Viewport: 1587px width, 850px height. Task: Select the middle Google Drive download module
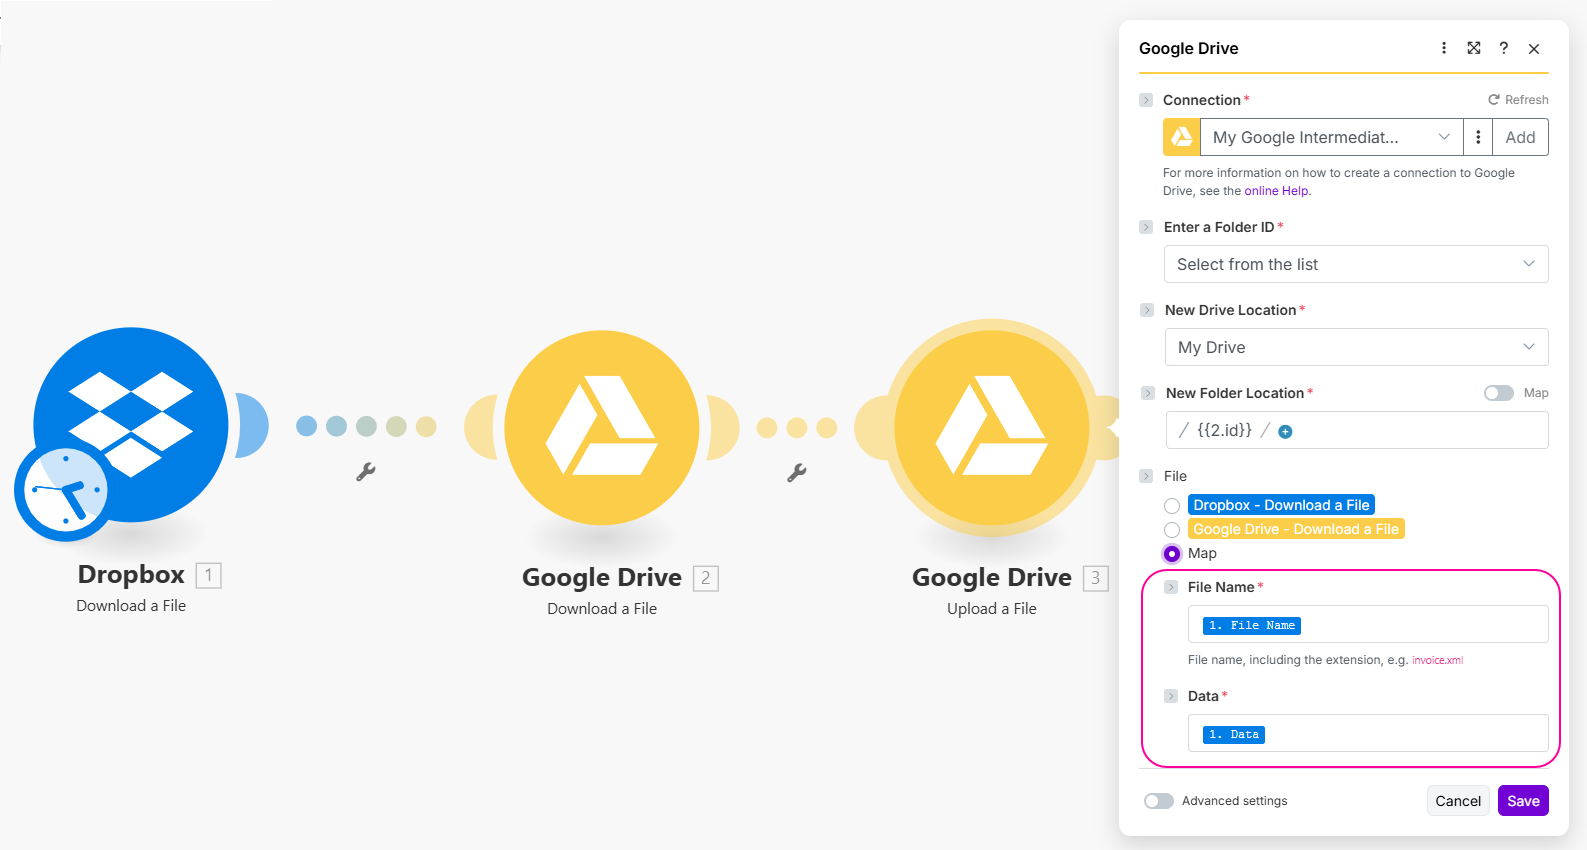[601, 427]
